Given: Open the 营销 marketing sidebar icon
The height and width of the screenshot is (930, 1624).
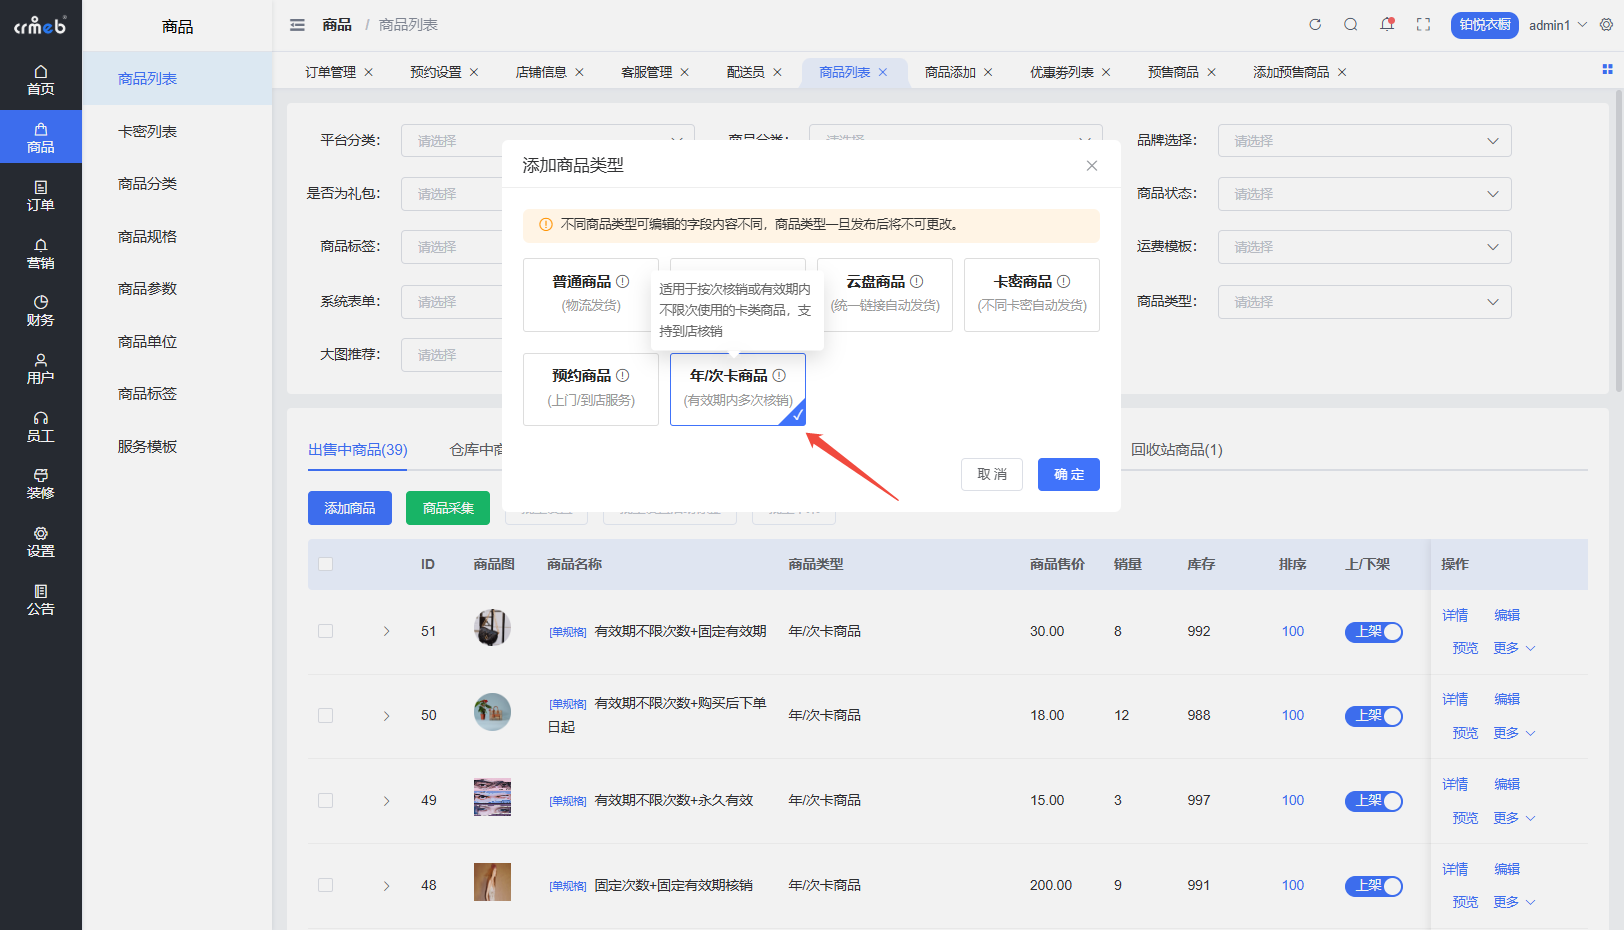Looking at the screenshot, I should tap(40, 254).
